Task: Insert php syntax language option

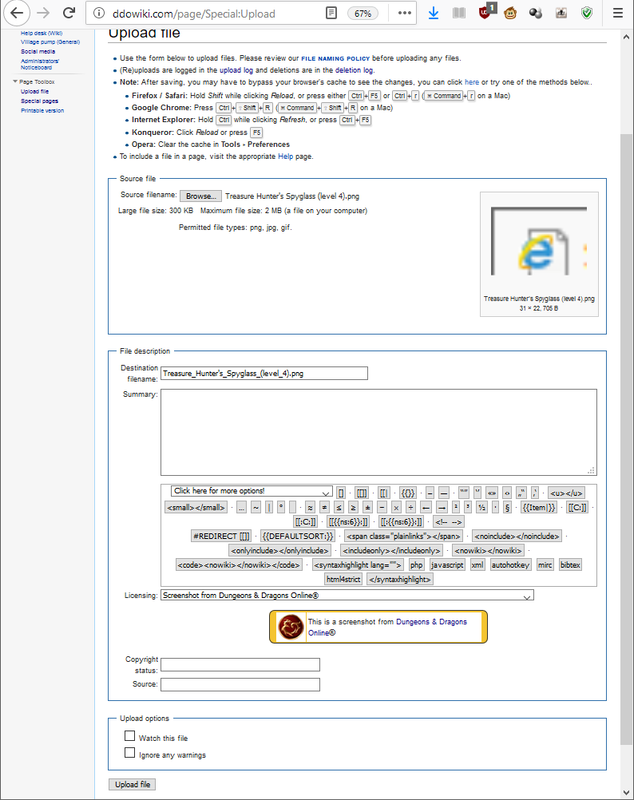Action: (x=416, y=565)
